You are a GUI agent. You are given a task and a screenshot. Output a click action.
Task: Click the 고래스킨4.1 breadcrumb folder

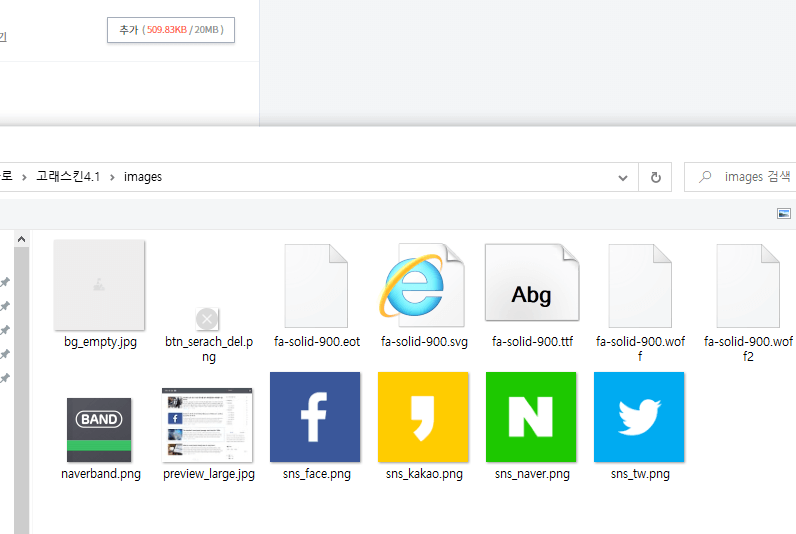pyautogui.click(x=68, y=177)
